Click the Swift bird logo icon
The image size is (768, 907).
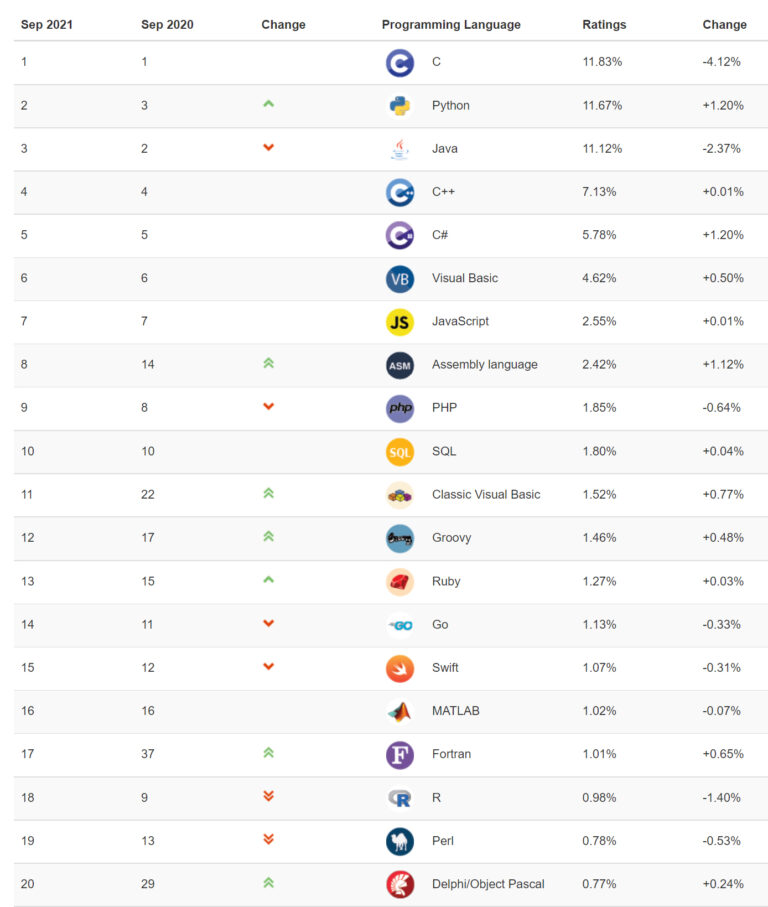[400, 668]
